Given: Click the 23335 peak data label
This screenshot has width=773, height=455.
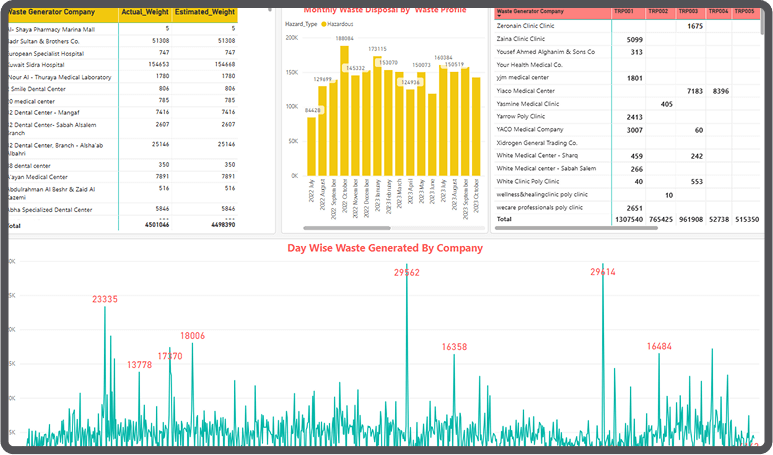Looking at the screenshot, I should (x=105, y=299).
